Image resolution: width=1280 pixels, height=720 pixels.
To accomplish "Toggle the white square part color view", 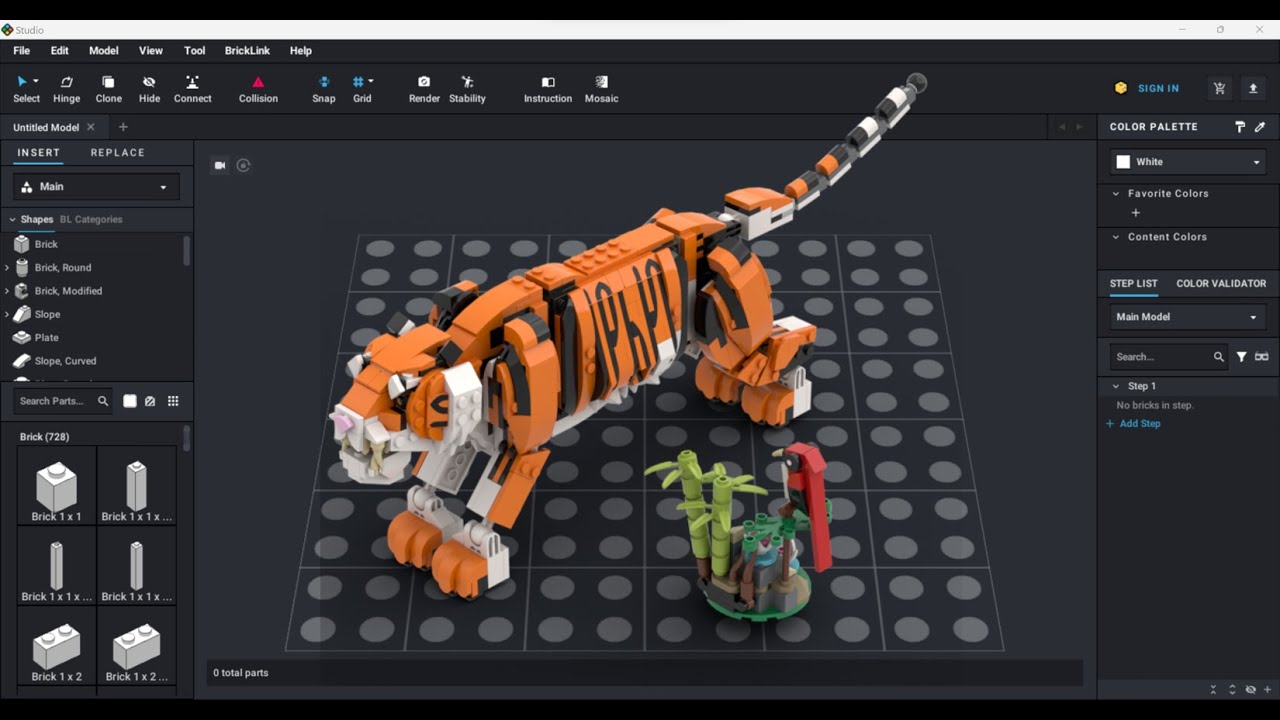I will coord(130,401).
